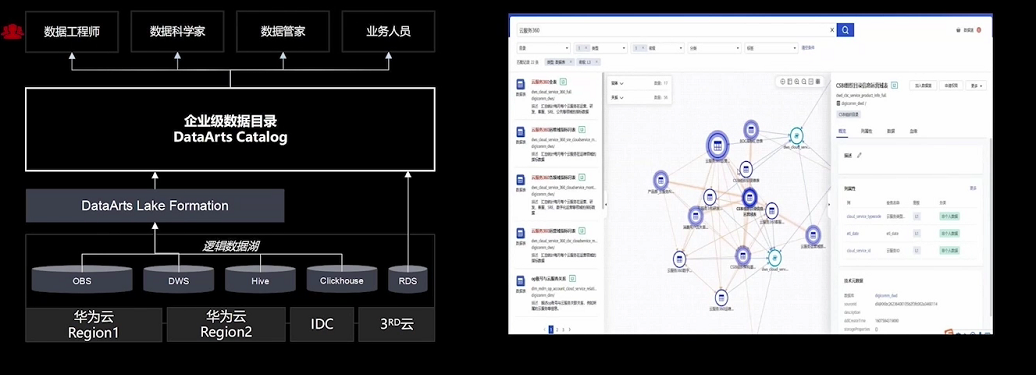
Task: Go to page 2 of results
Action: (557, 329)
